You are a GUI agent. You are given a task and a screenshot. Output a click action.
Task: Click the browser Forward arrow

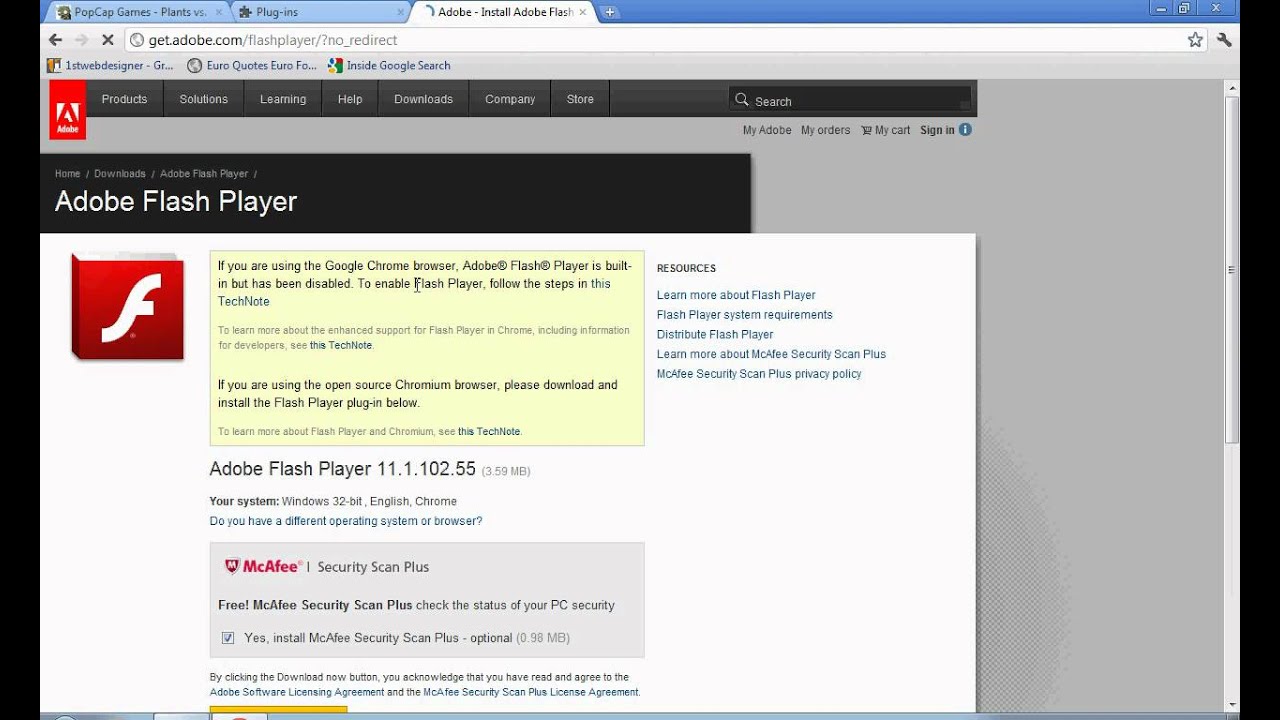(x=82, y=40)
